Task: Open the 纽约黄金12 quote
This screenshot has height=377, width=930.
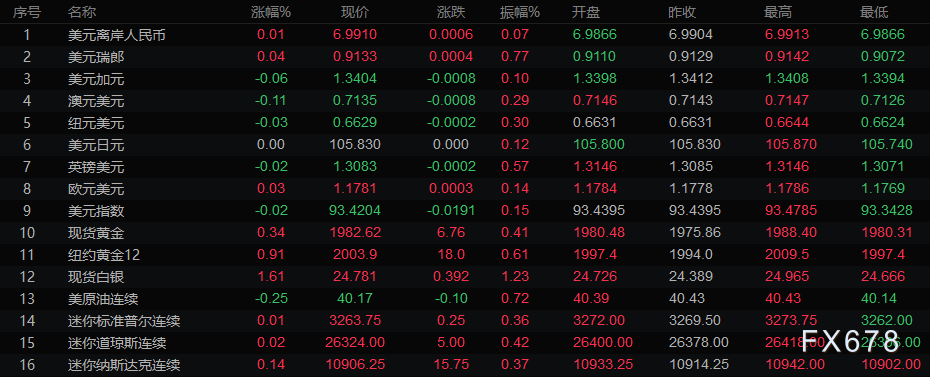Action: (x=465, y=255)
